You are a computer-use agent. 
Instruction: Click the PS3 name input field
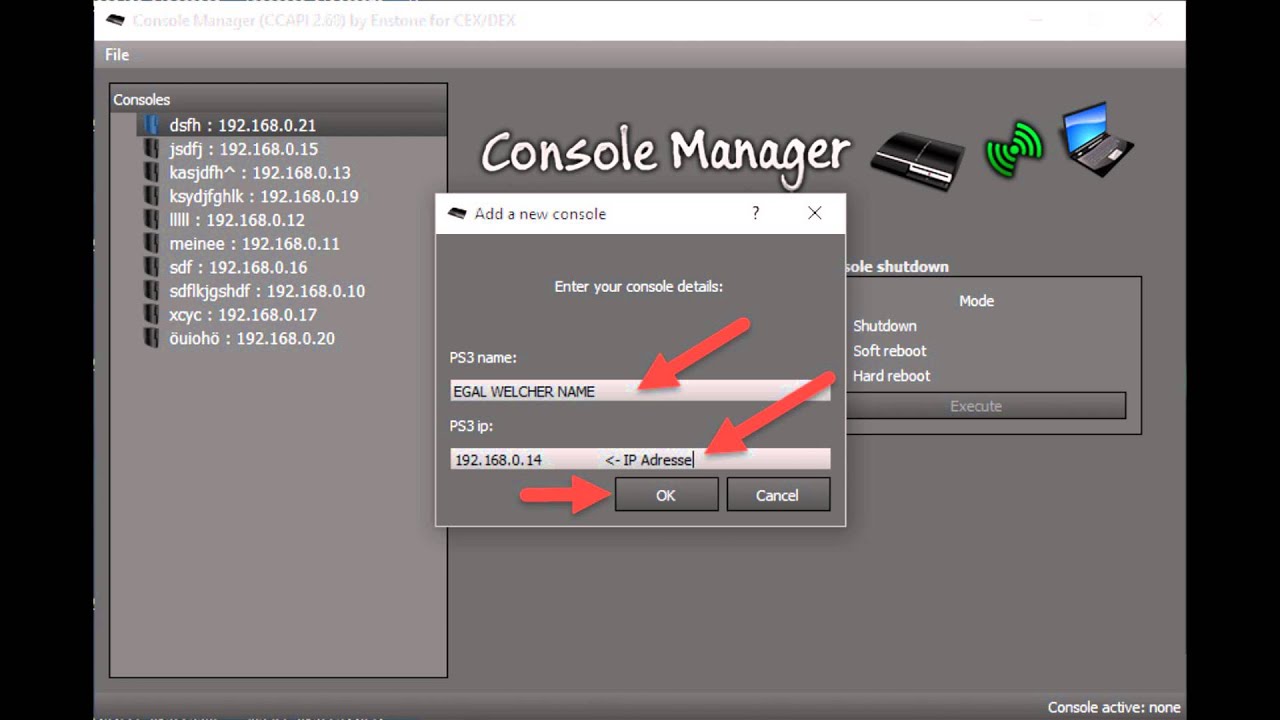coord(640,391)
